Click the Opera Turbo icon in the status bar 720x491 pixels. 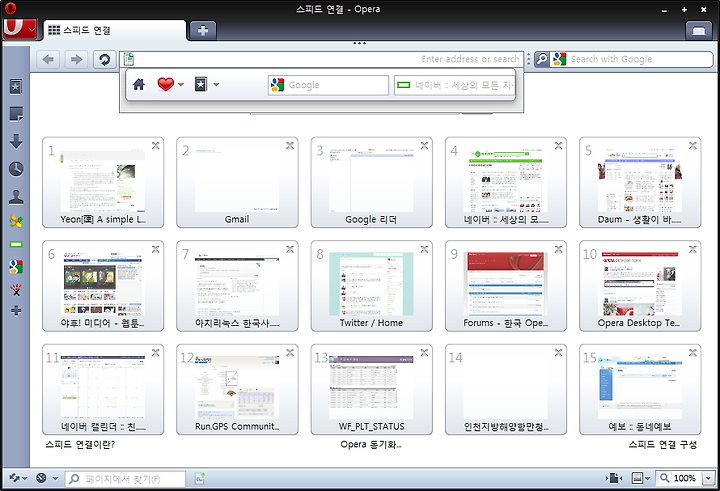41,478
